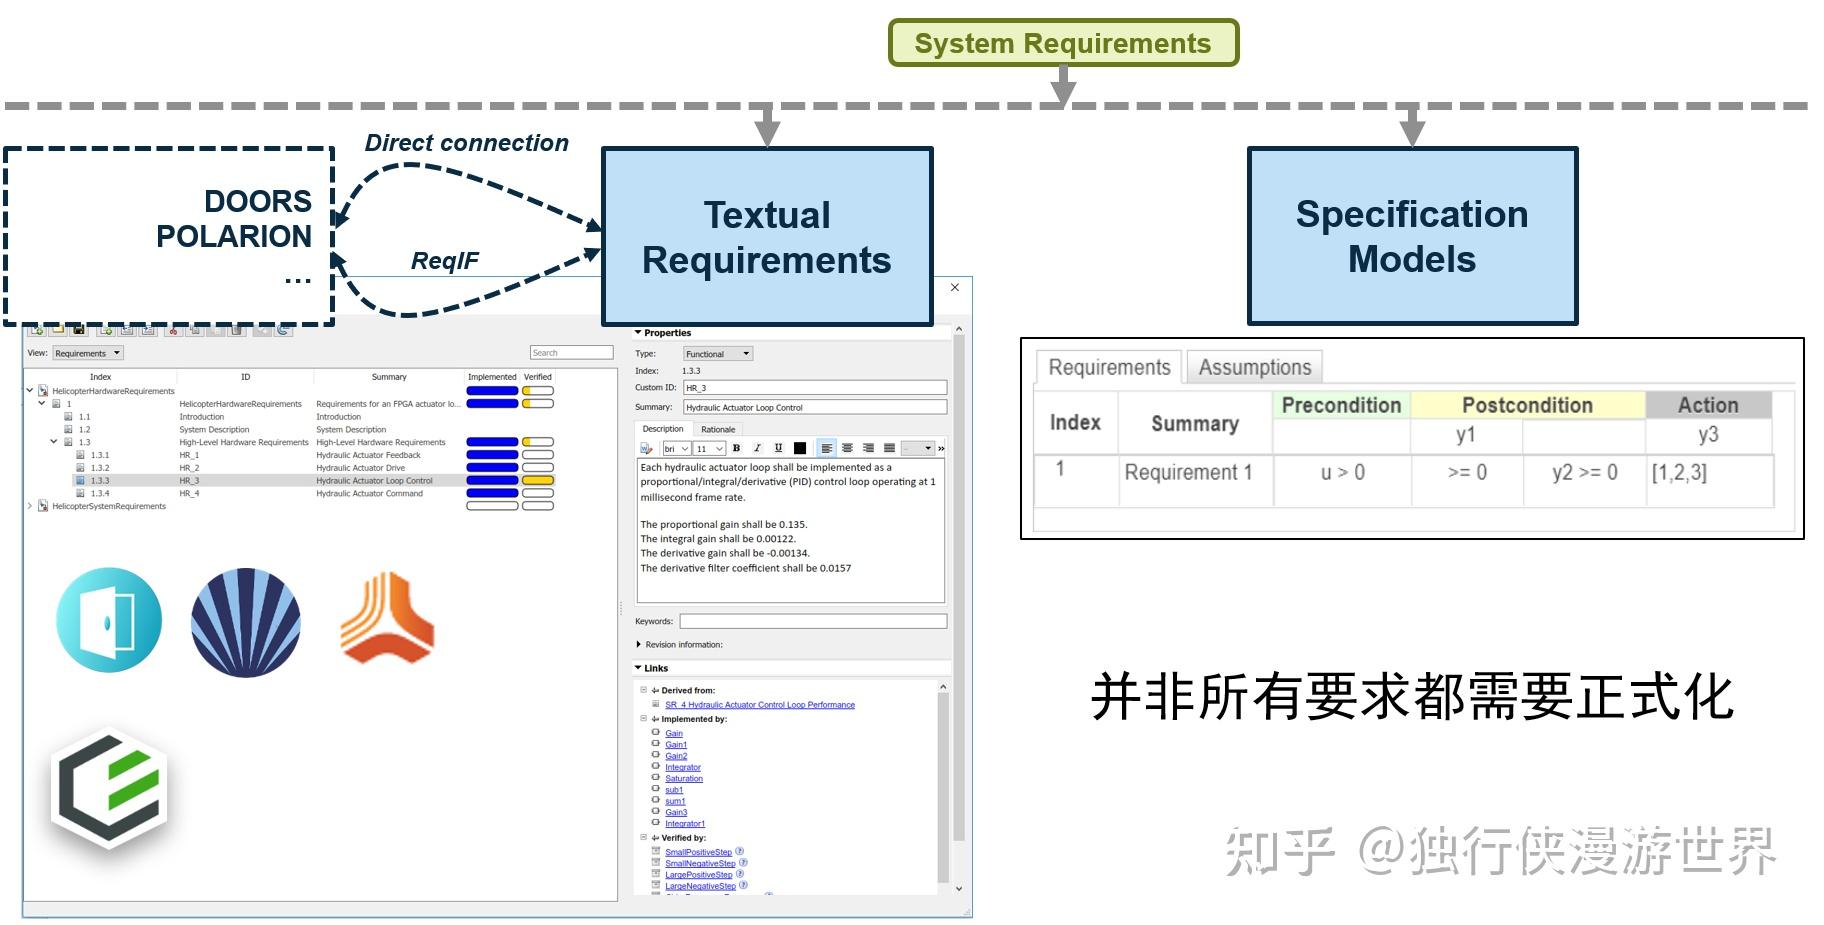Apply right alignment in the Description editor

[x=868, y=448]
